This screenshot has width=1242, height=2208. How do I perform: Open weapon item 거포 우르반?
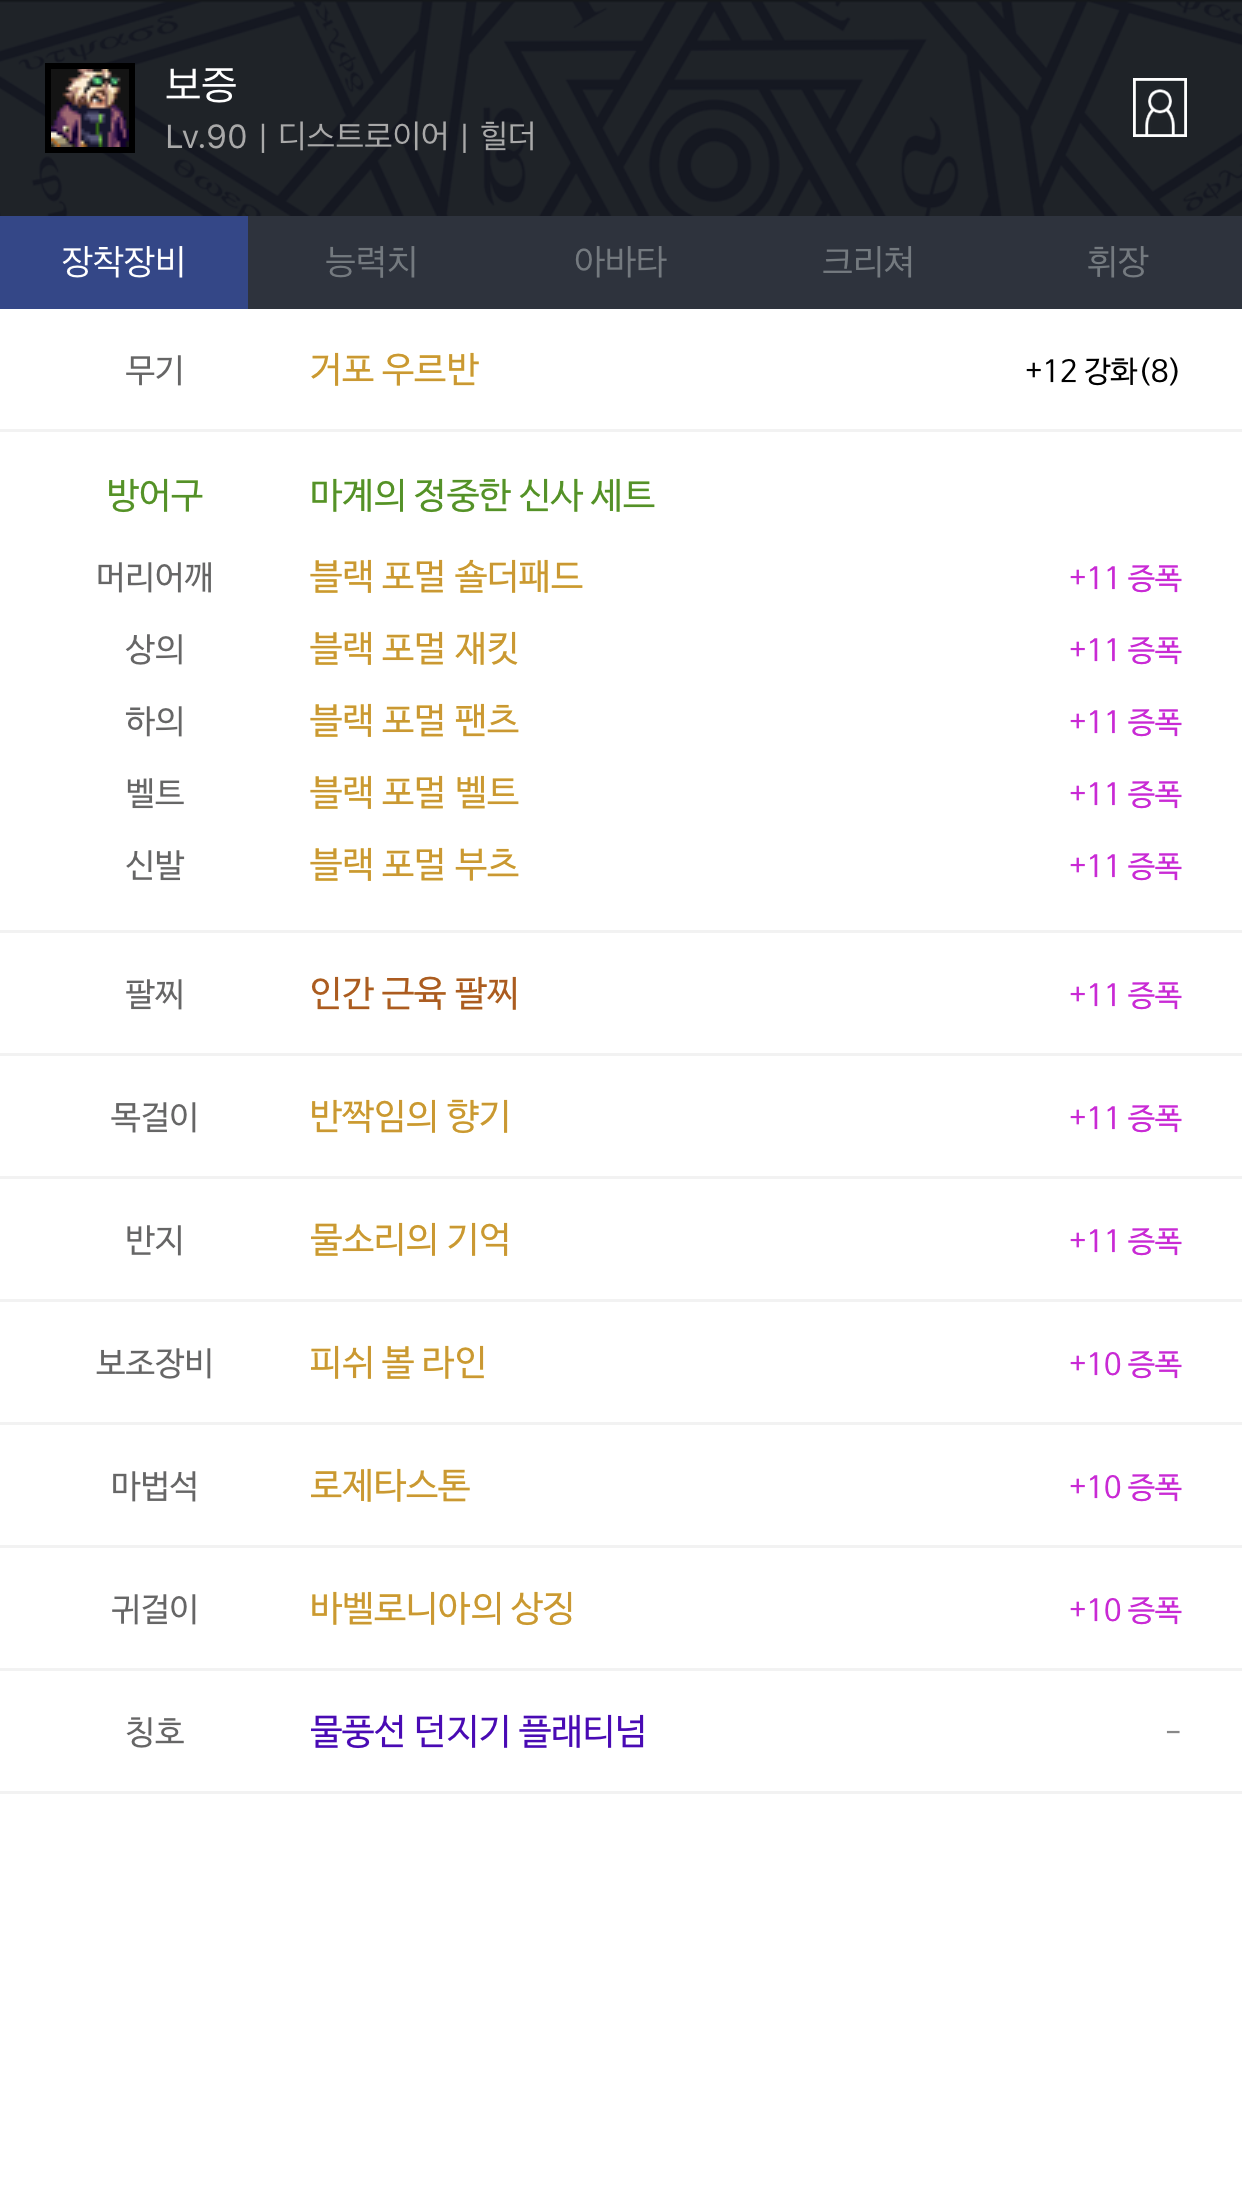394,369
